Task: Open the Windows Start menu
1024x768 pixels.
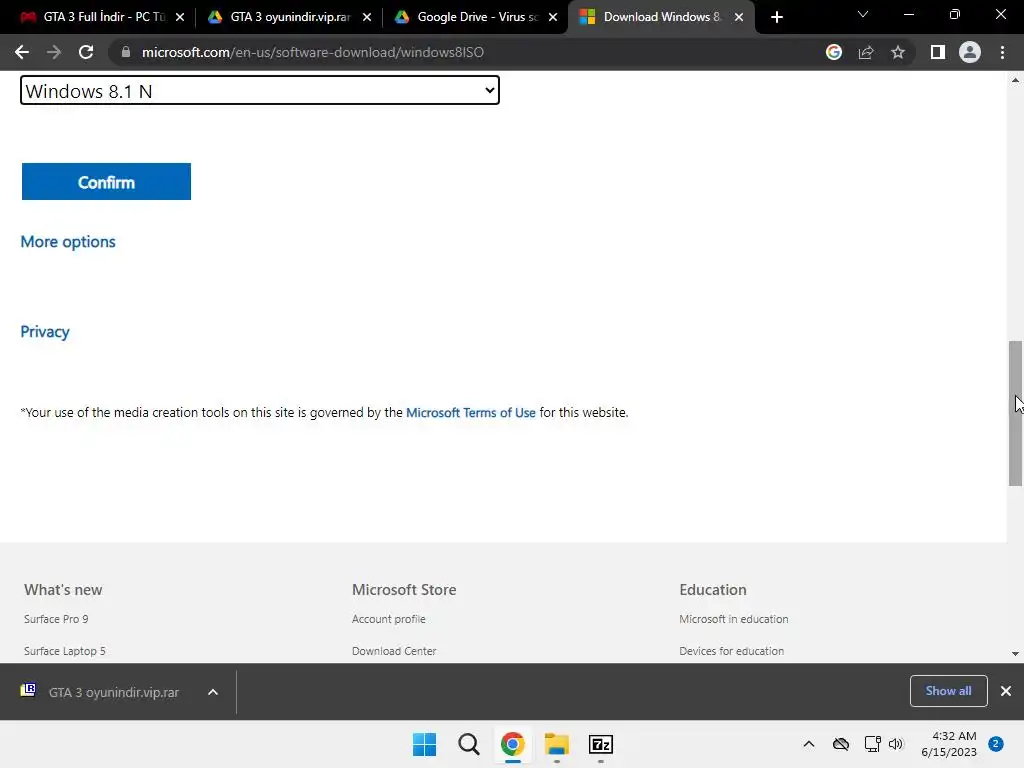Action: tap(424, 744)
